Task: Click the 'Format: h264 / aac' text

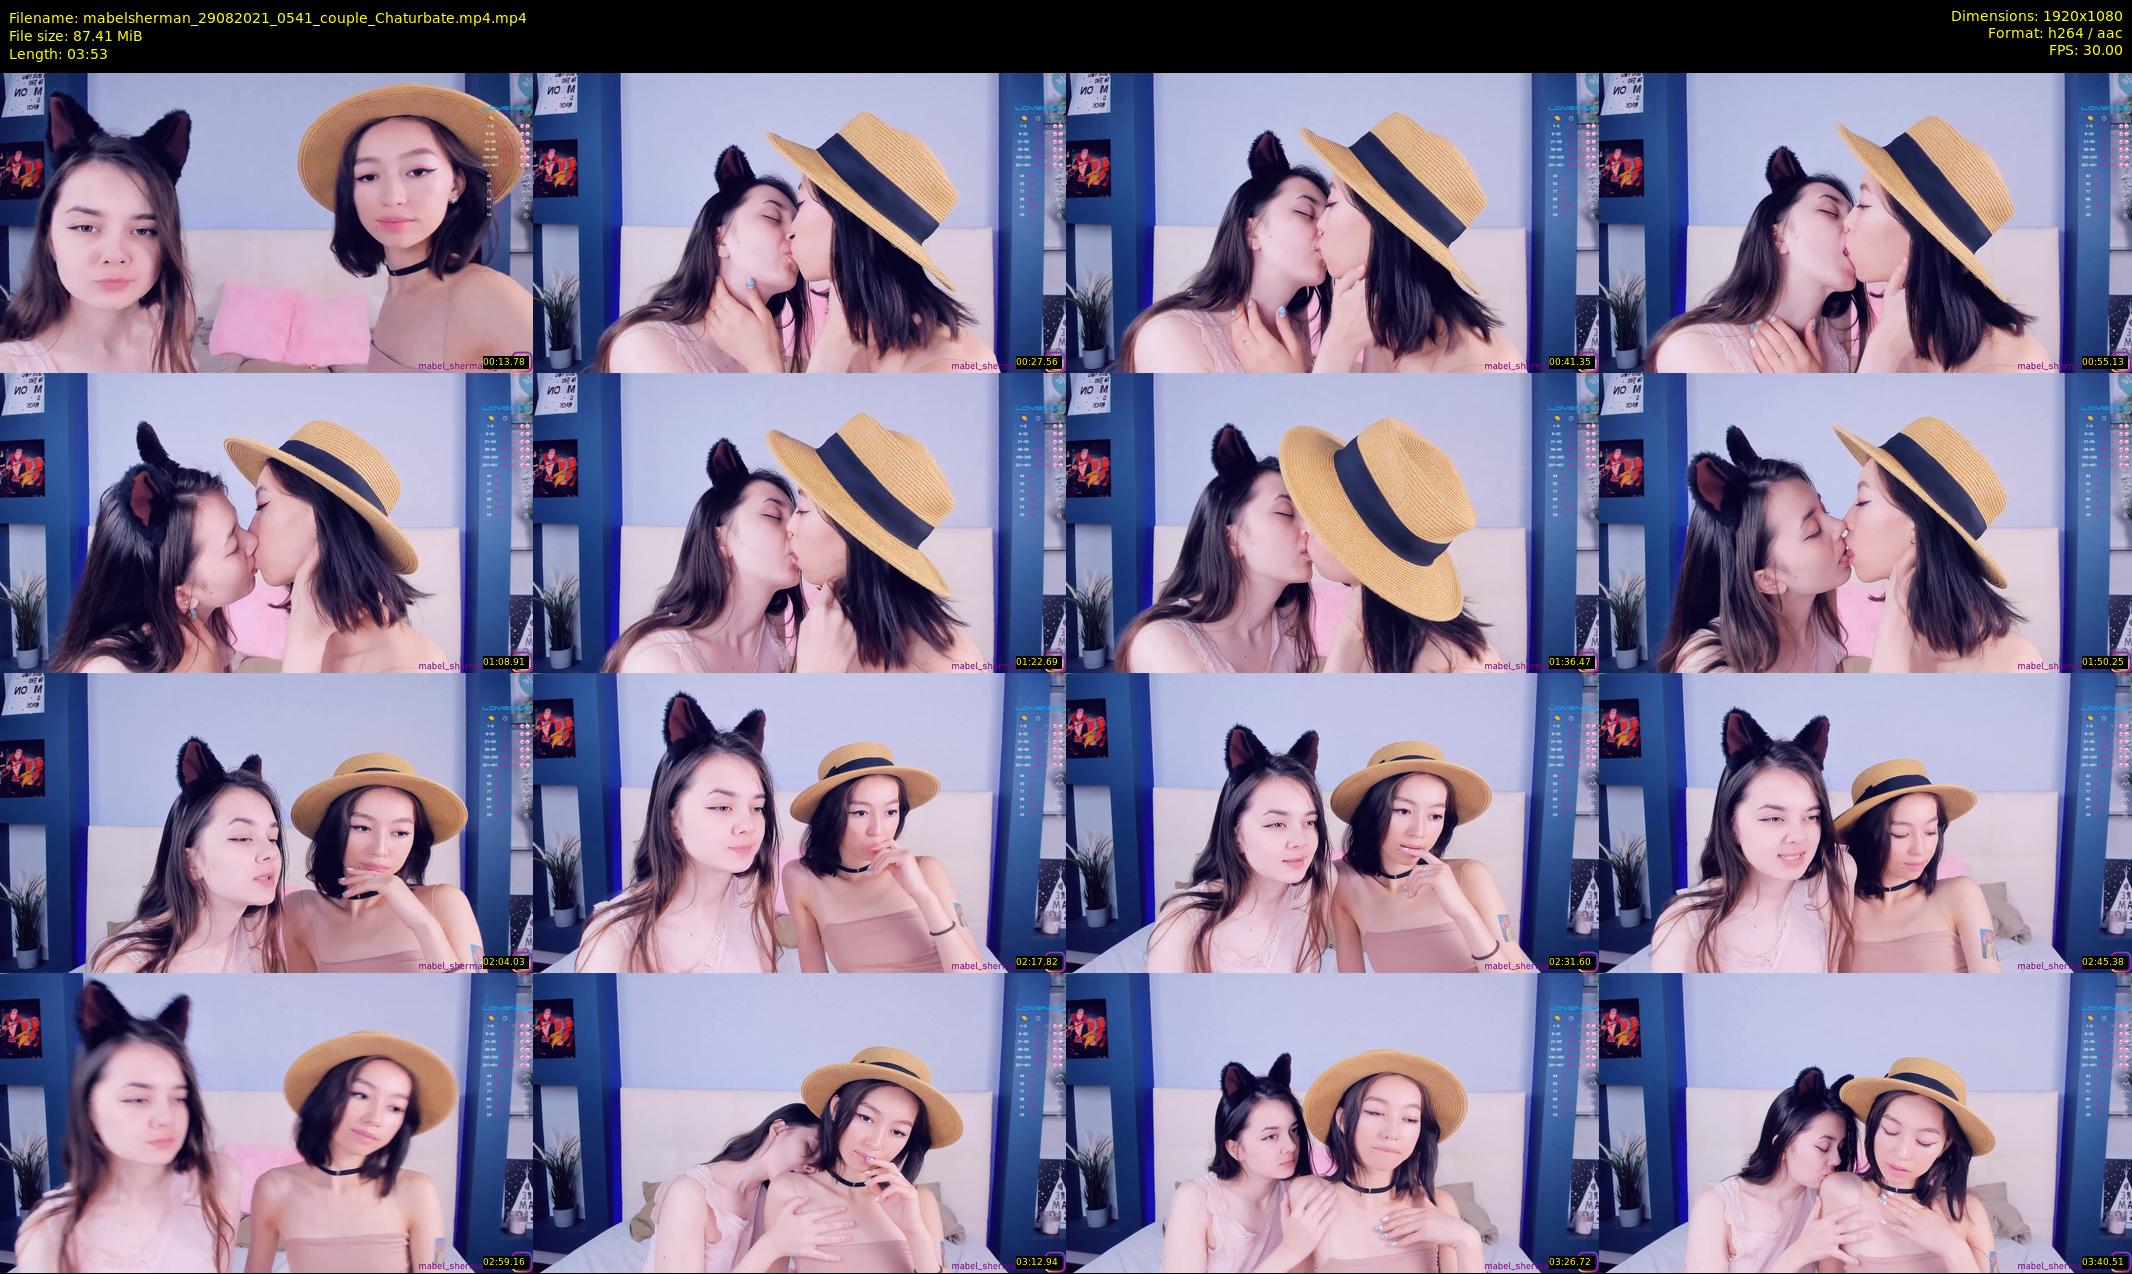Action: pyautogui.click(x=2055, y=34)
